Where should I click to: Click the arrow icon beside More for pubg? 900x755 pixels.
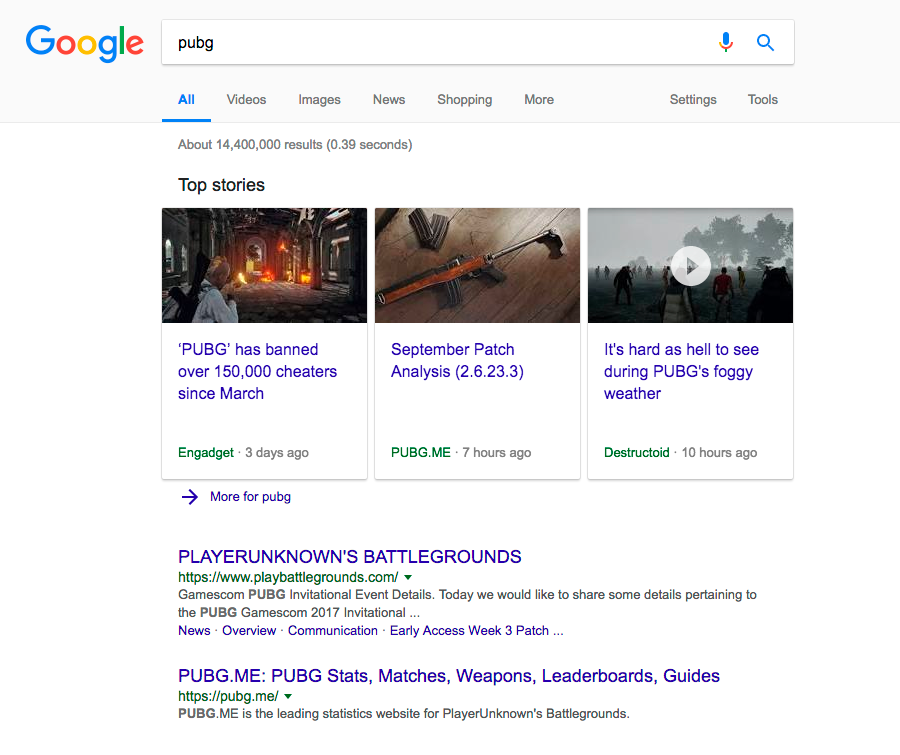pyautogui.click(x=189, y=497)
